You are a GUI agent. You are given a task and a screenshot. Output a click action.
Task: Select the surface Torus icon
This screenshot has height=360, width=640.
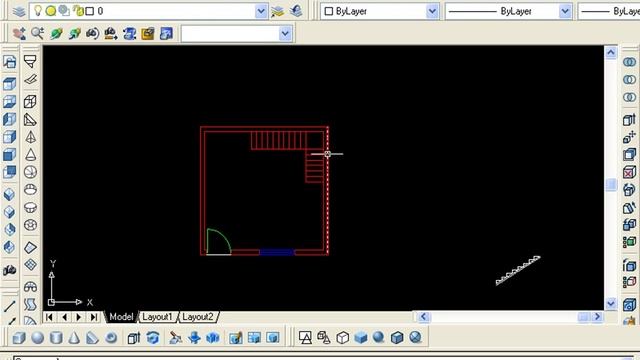point(30,225)
